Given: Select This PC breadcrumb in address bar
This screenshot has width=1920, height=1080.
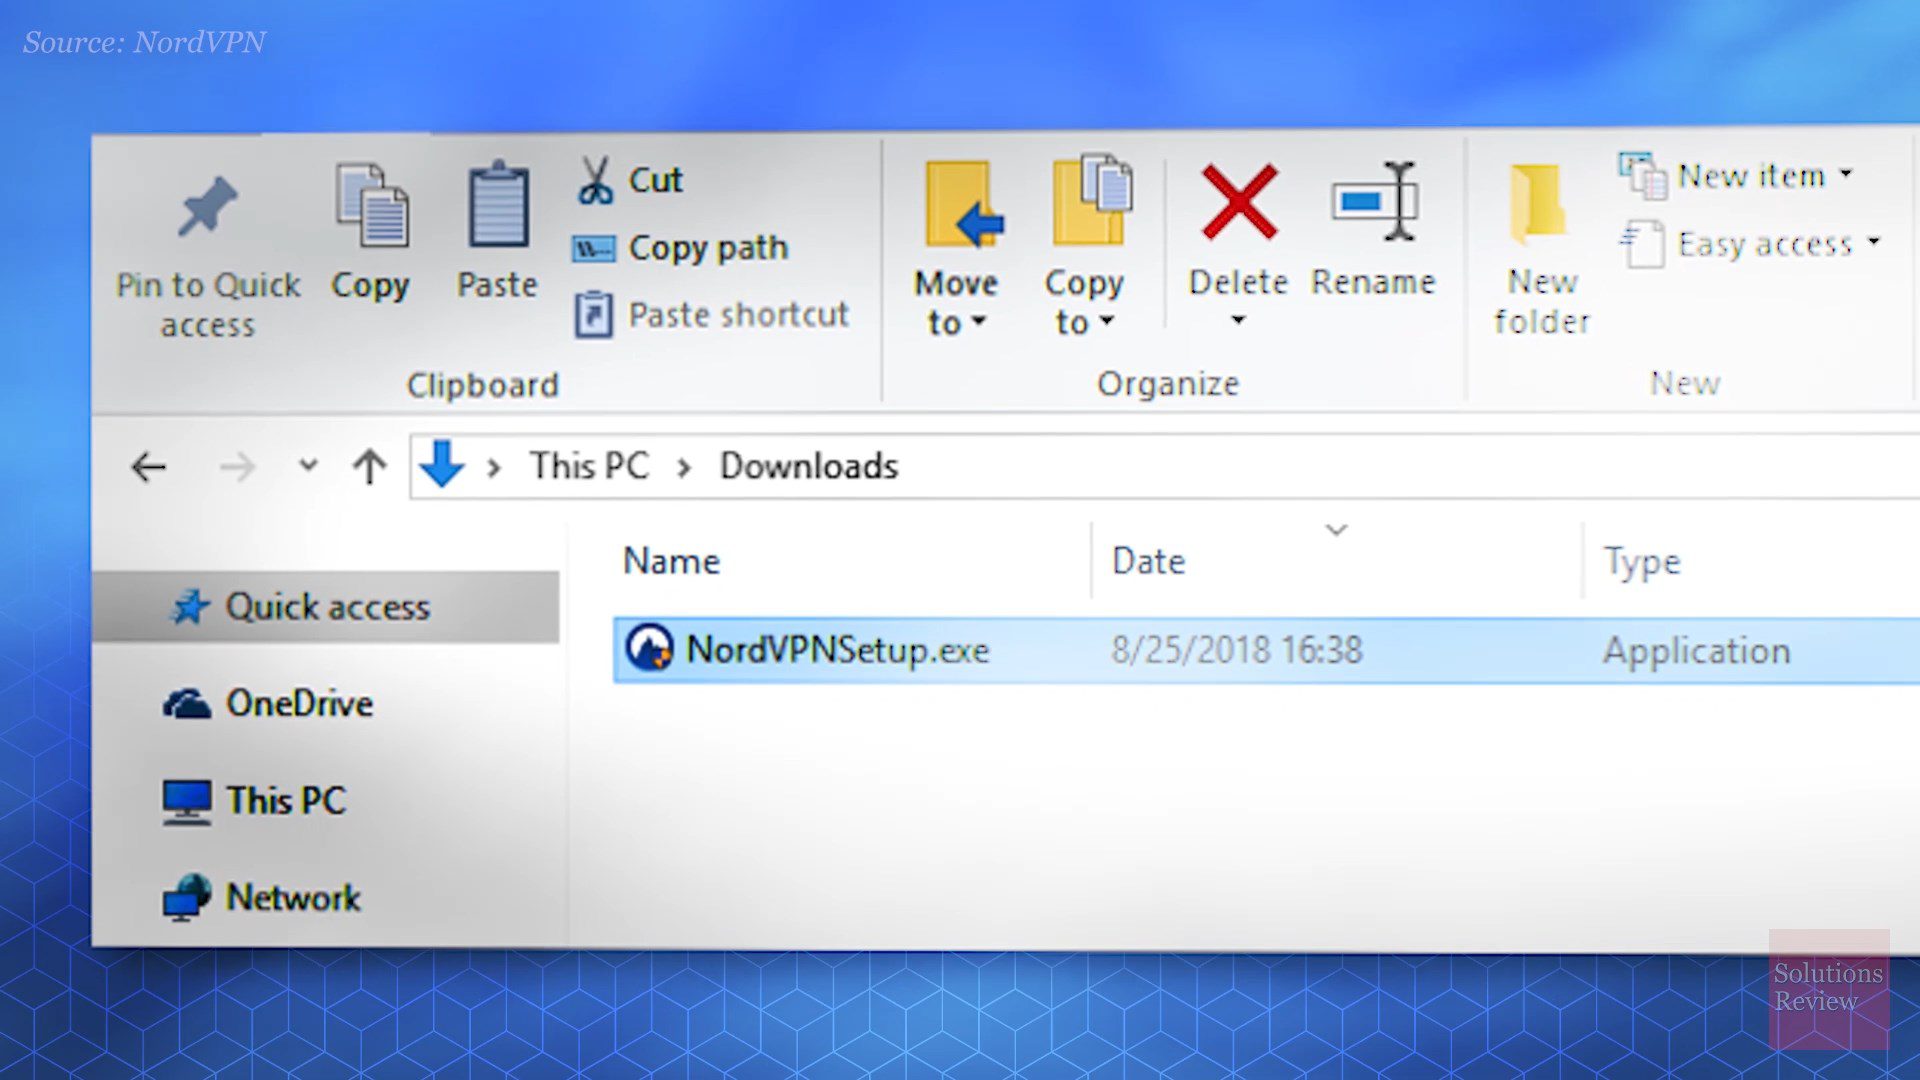Looking at the screenshot, I should [x=590, y=466].
